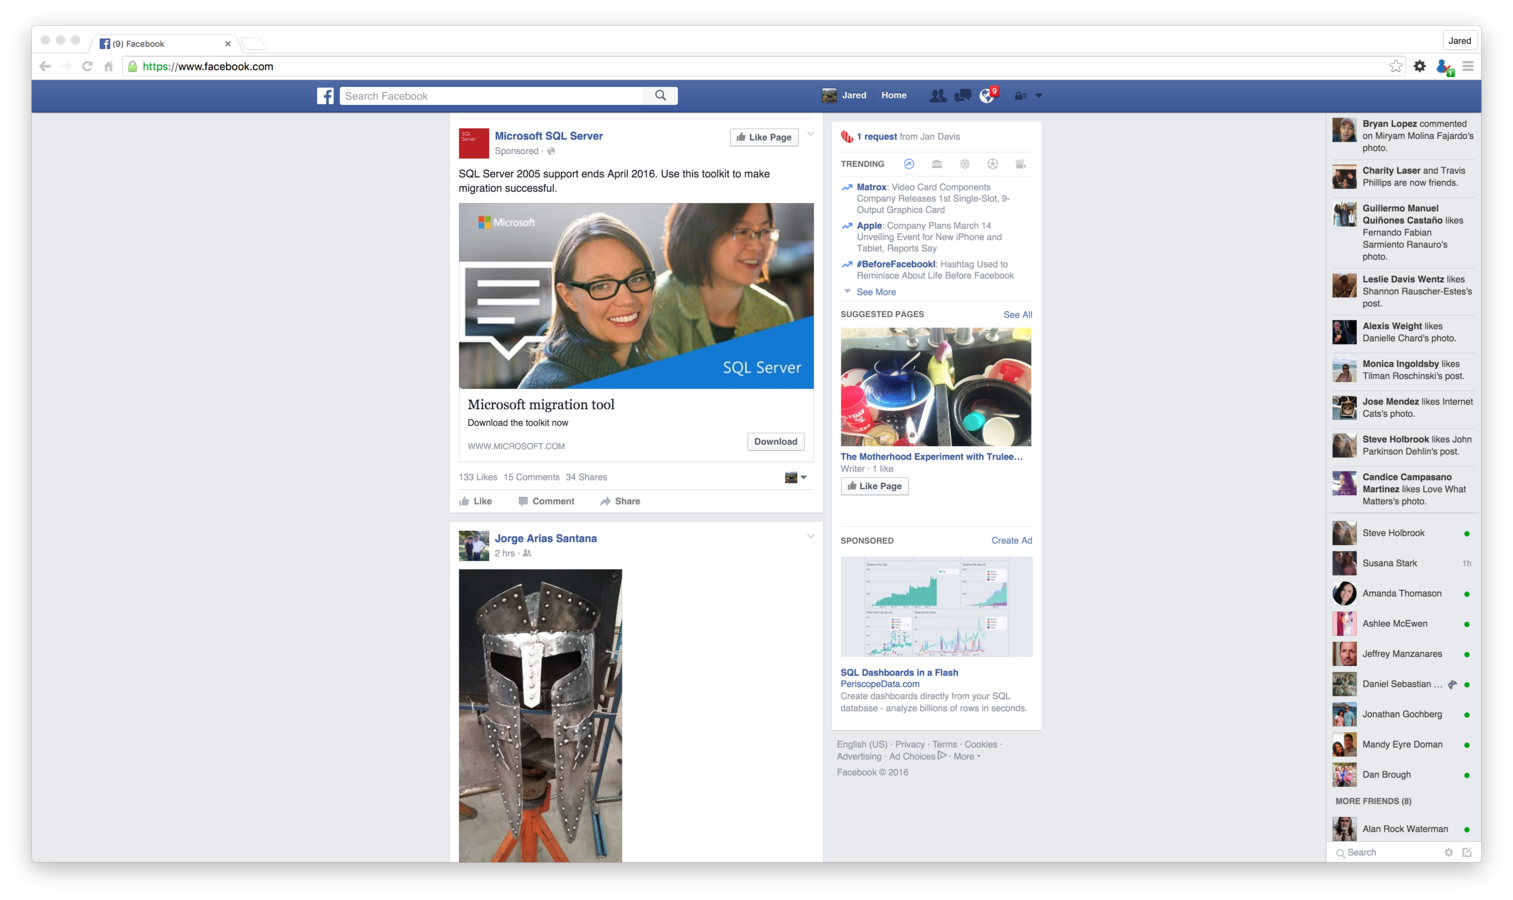The height and width of the screenshot is (900, 1513).
Task: Open the account dropdown arrow in header
Action: point(1039,96)
